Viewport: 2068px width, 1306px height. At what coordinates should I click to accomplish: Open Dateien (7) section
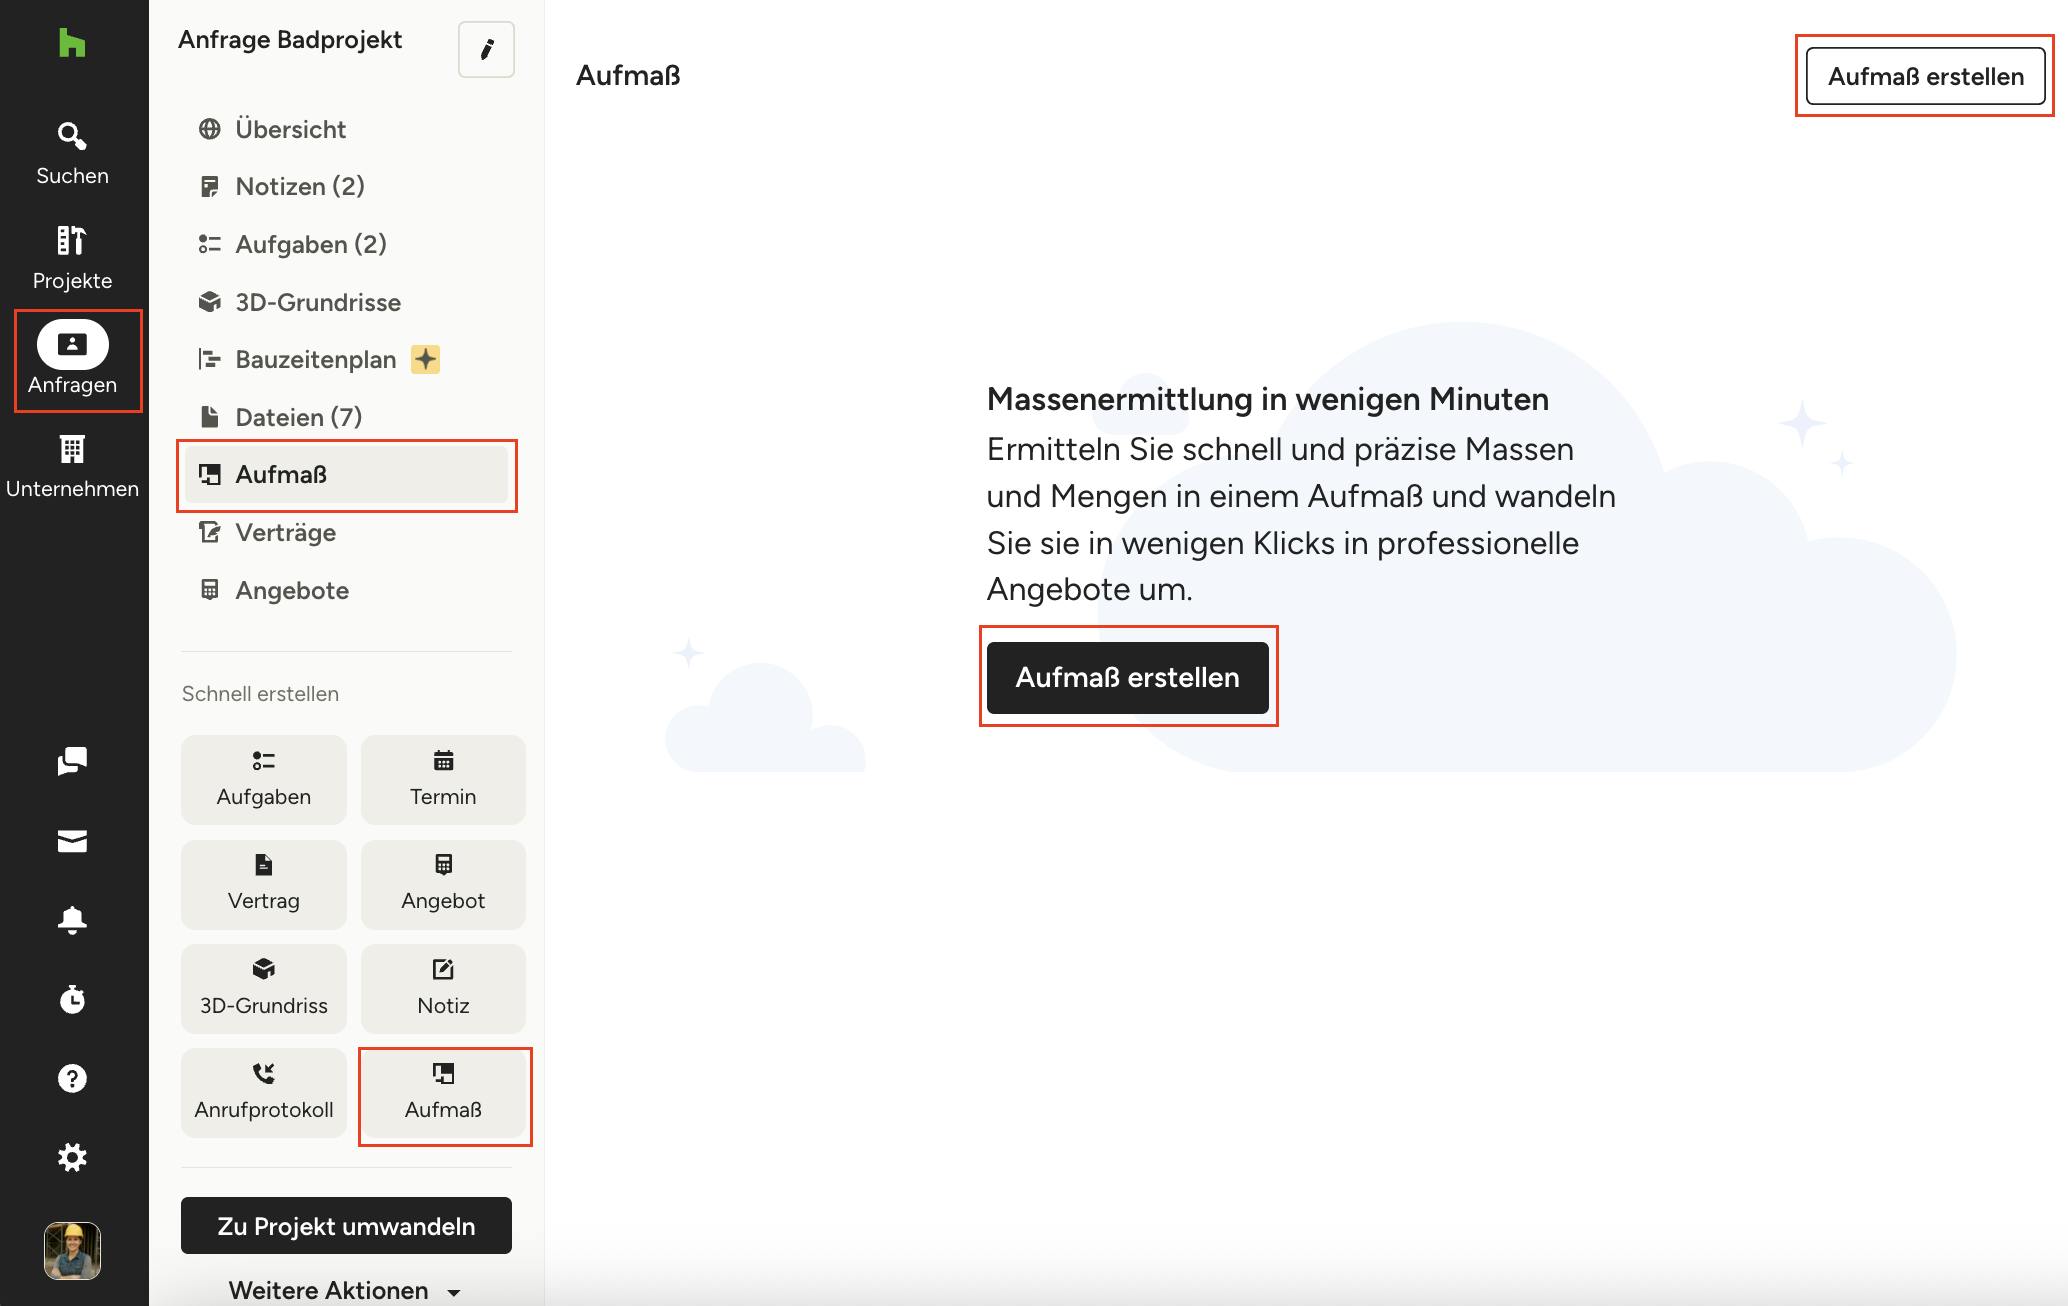(x=298, y=417)
